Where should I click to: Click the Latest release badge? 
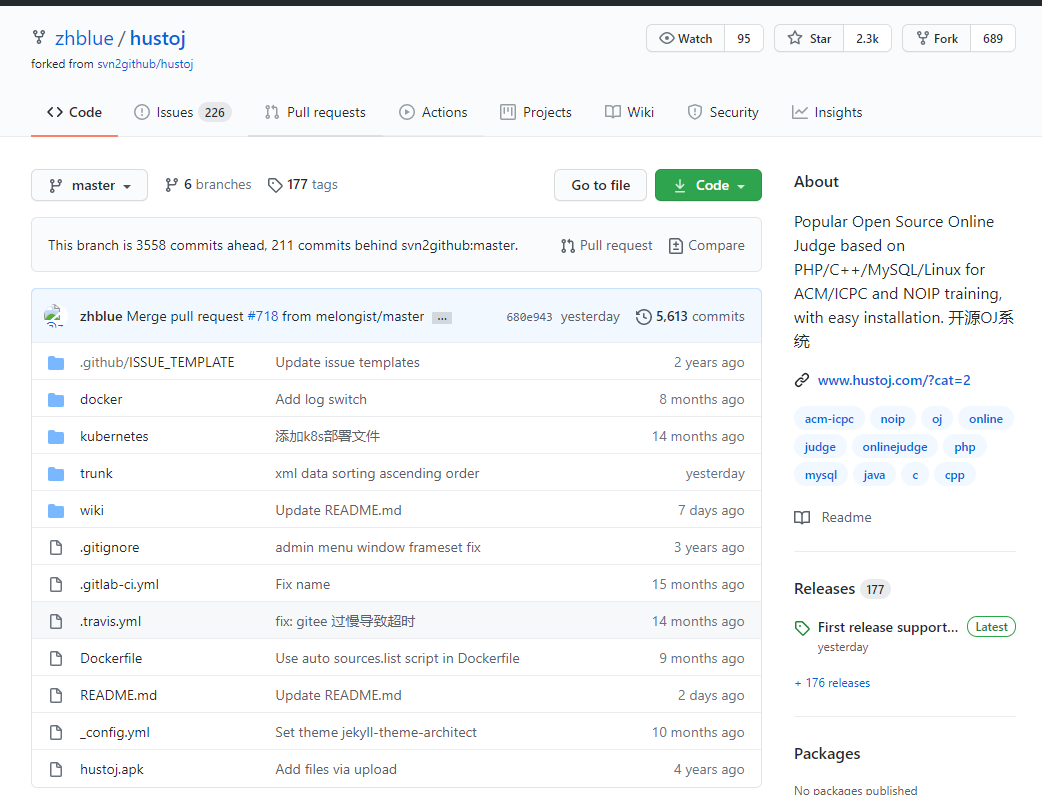click(991, 627)
